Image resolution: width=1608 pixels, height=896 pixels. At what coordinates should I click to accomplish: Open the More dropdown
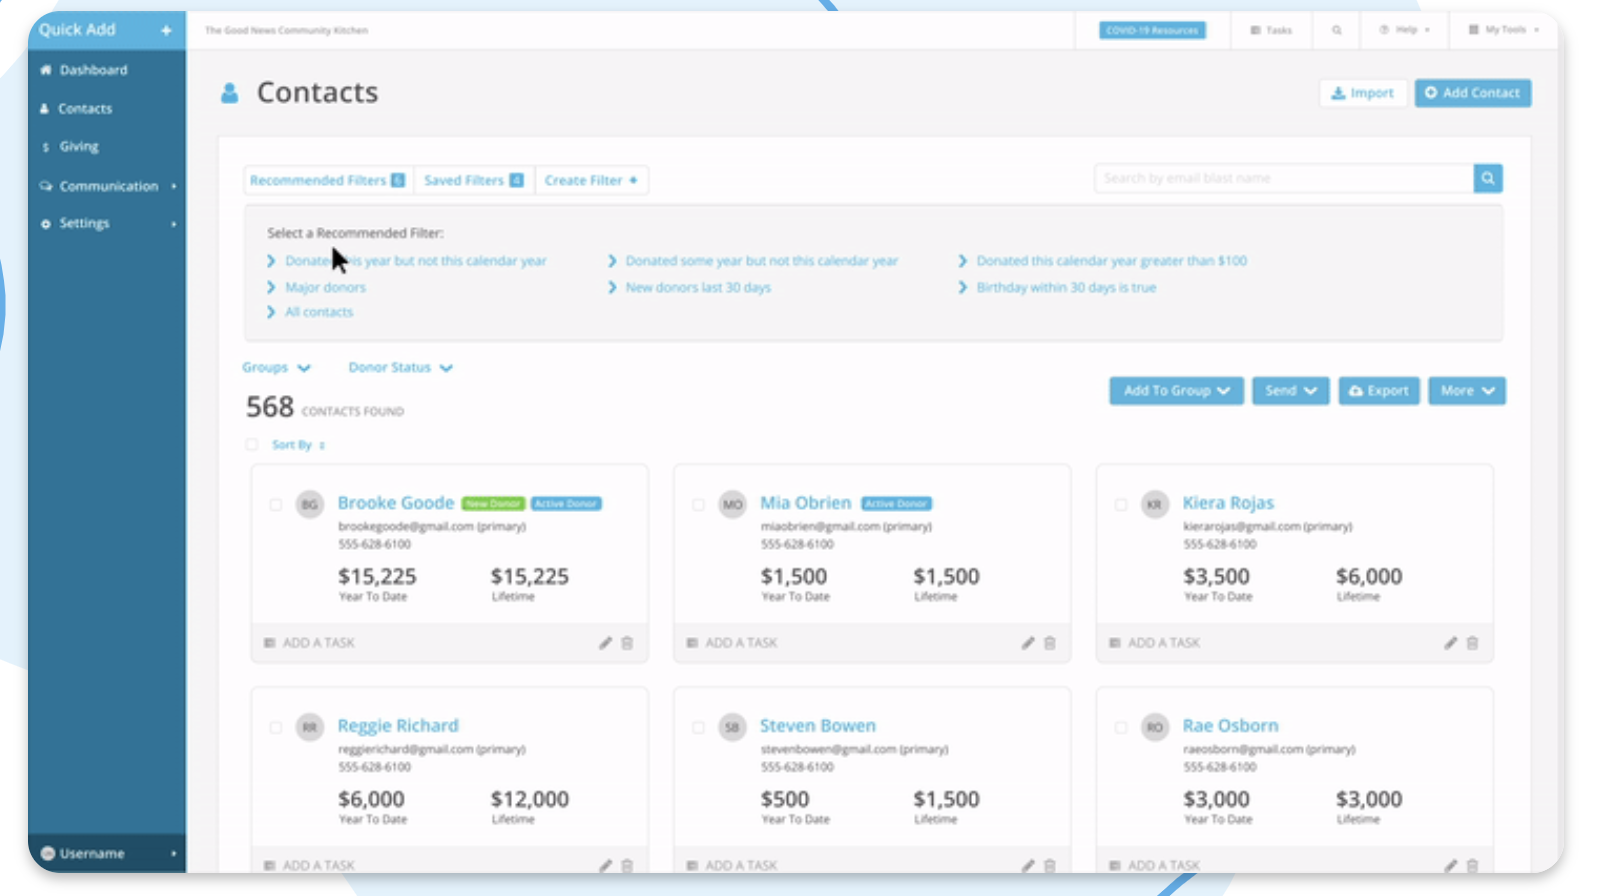pyautogui.click(x=1467, y=391)
